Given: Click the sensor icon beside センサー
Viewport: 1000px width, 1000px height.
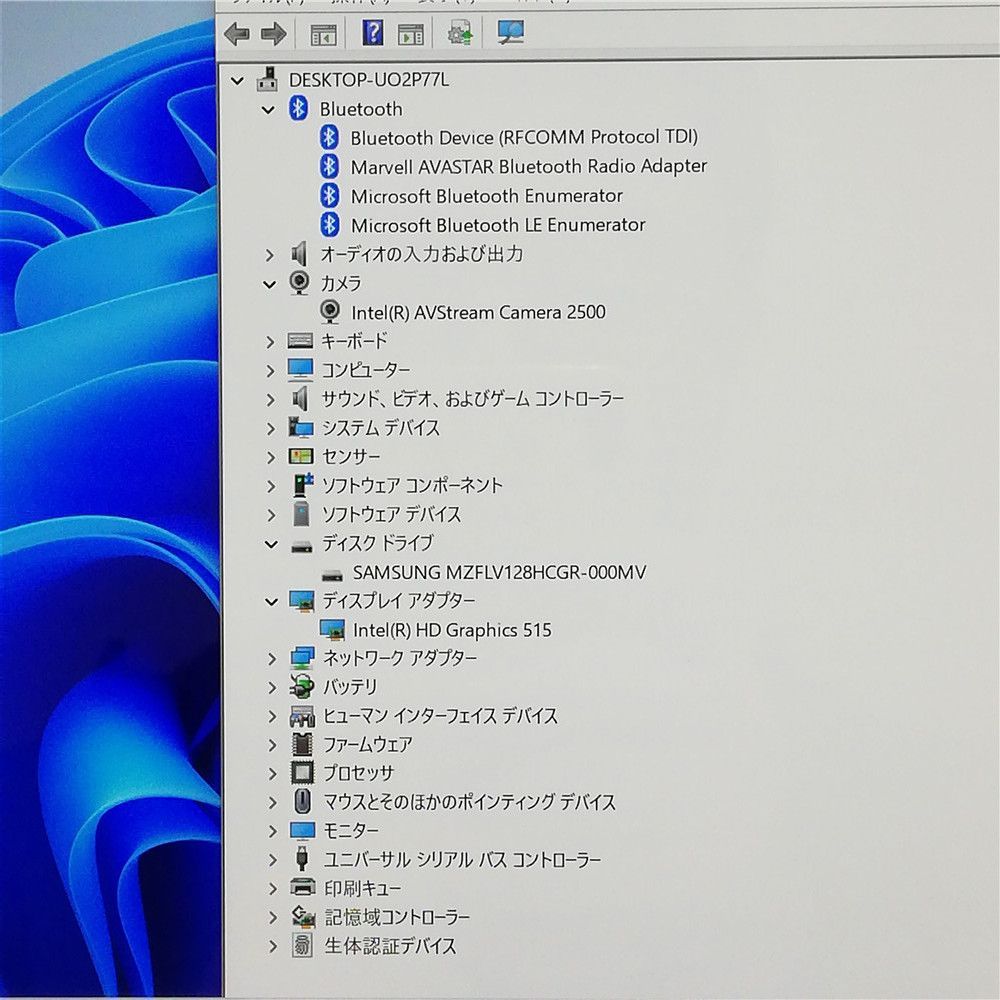Looking at the screenshot, I should click(300, 456).
